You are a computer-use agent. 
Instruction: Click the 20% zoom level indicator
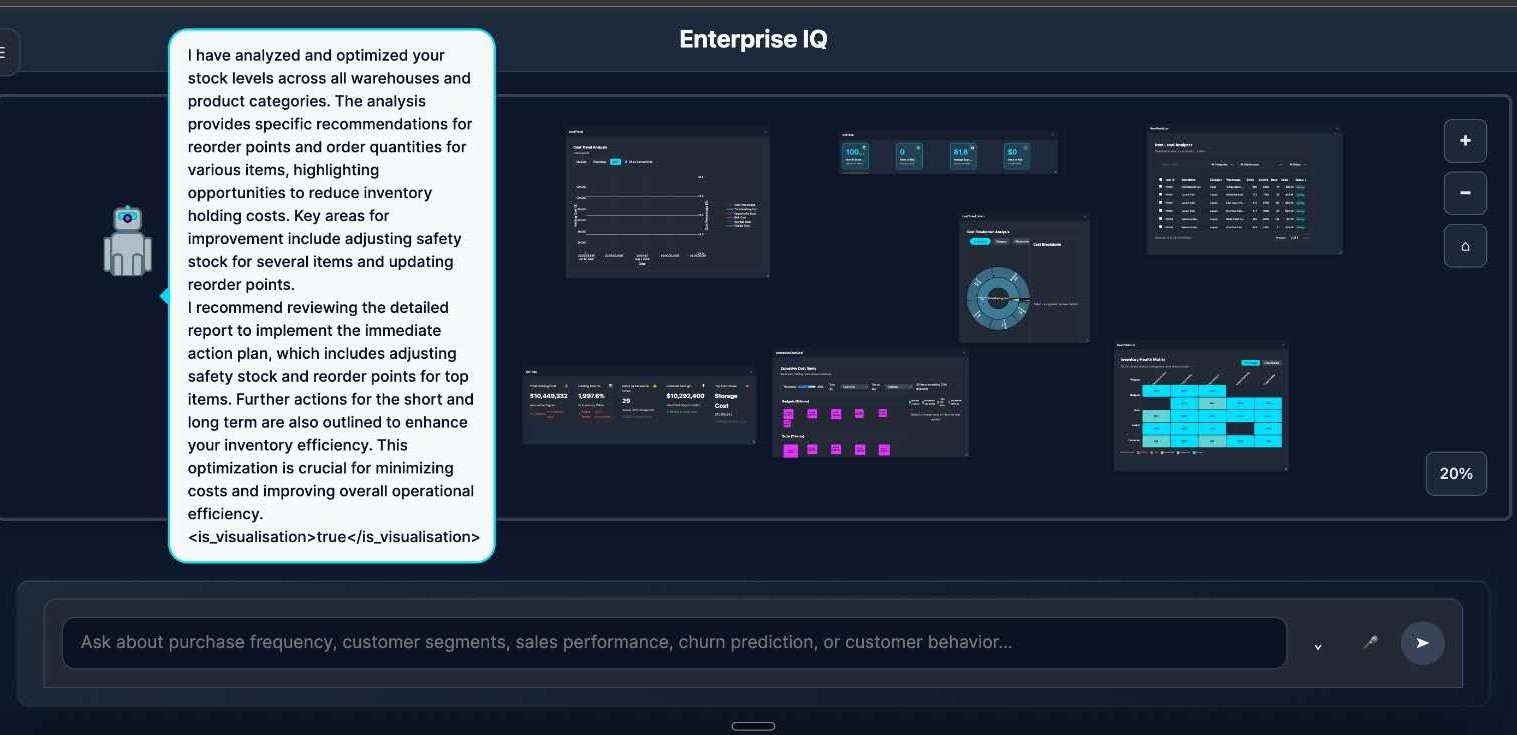pos(1455,474)
